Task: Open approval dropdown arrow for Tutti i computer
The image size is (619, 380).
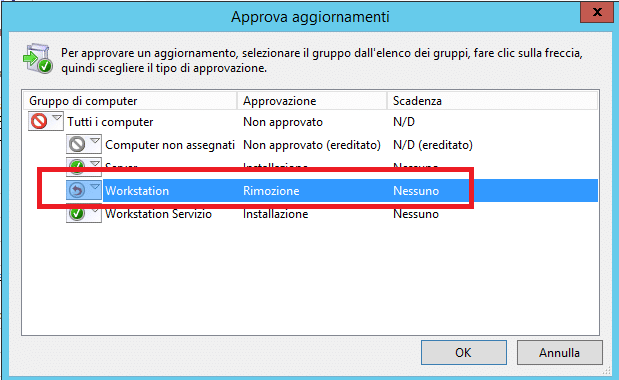Action: [57, 118]
